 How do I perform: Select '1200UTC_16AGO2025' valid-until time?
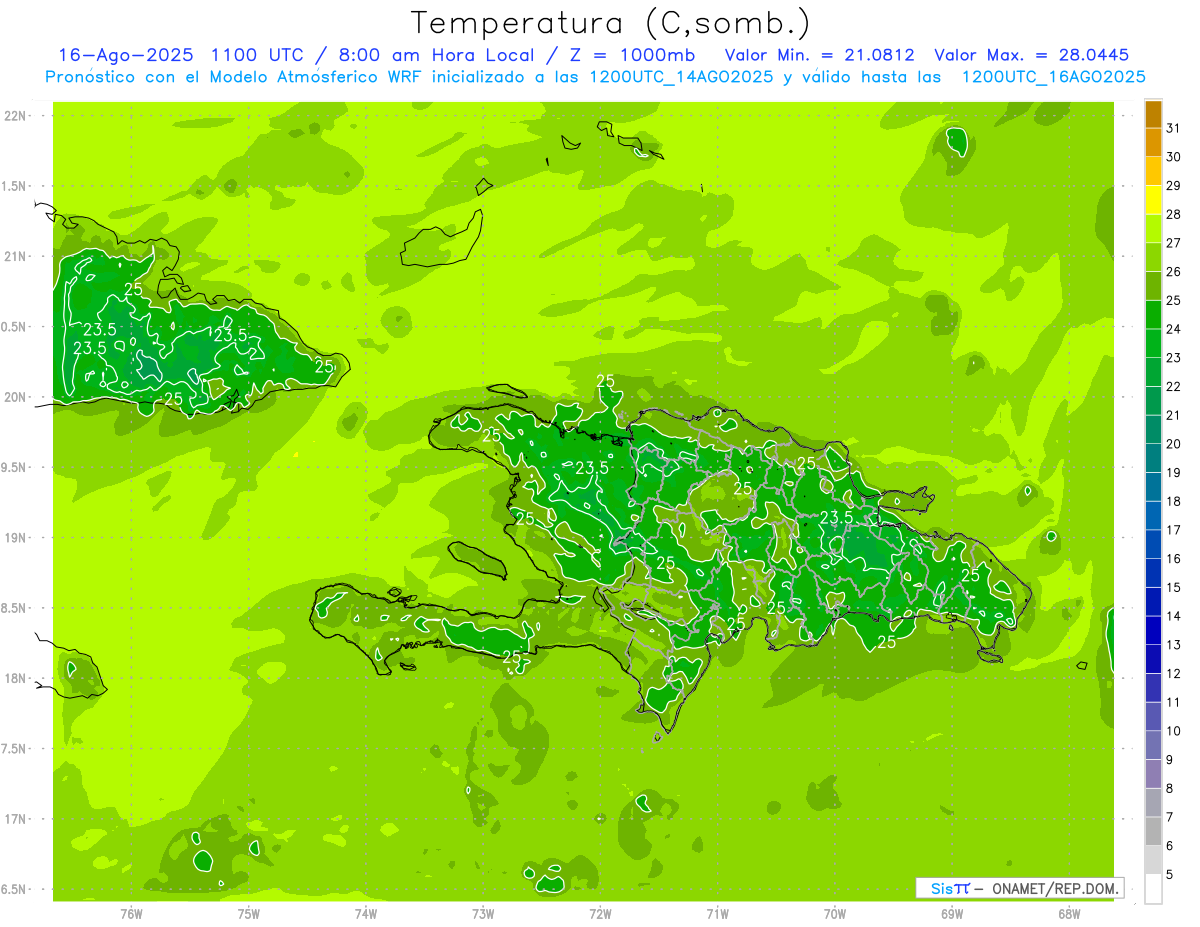1053,77
